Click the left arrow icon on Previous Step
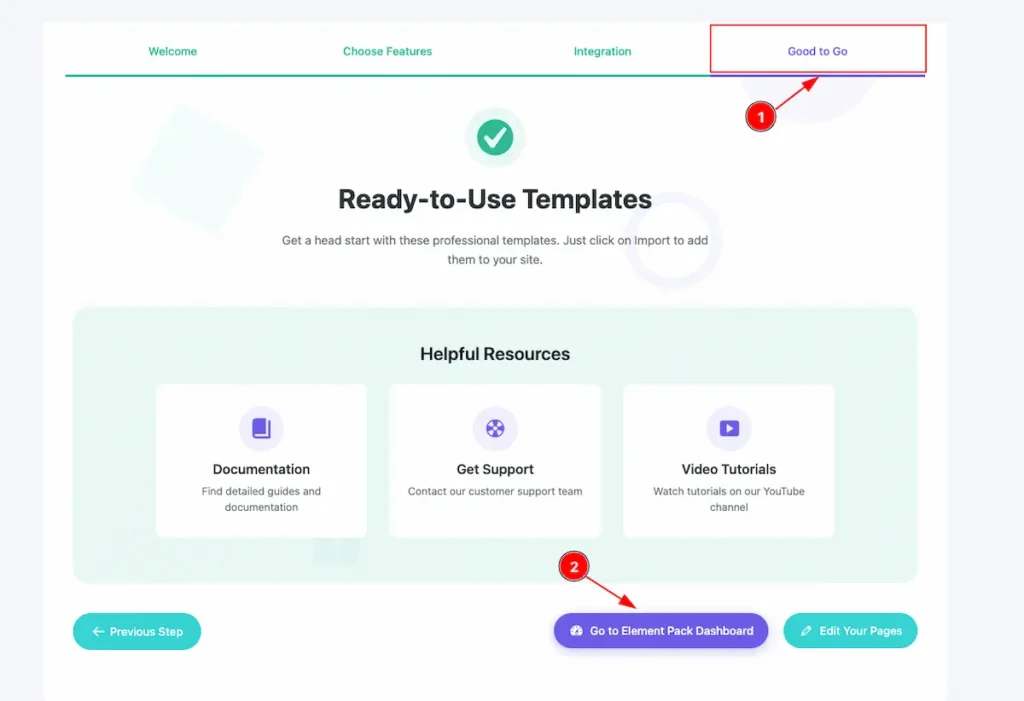1024x701 pixels. pyautogui.click(x=98, y=632)
